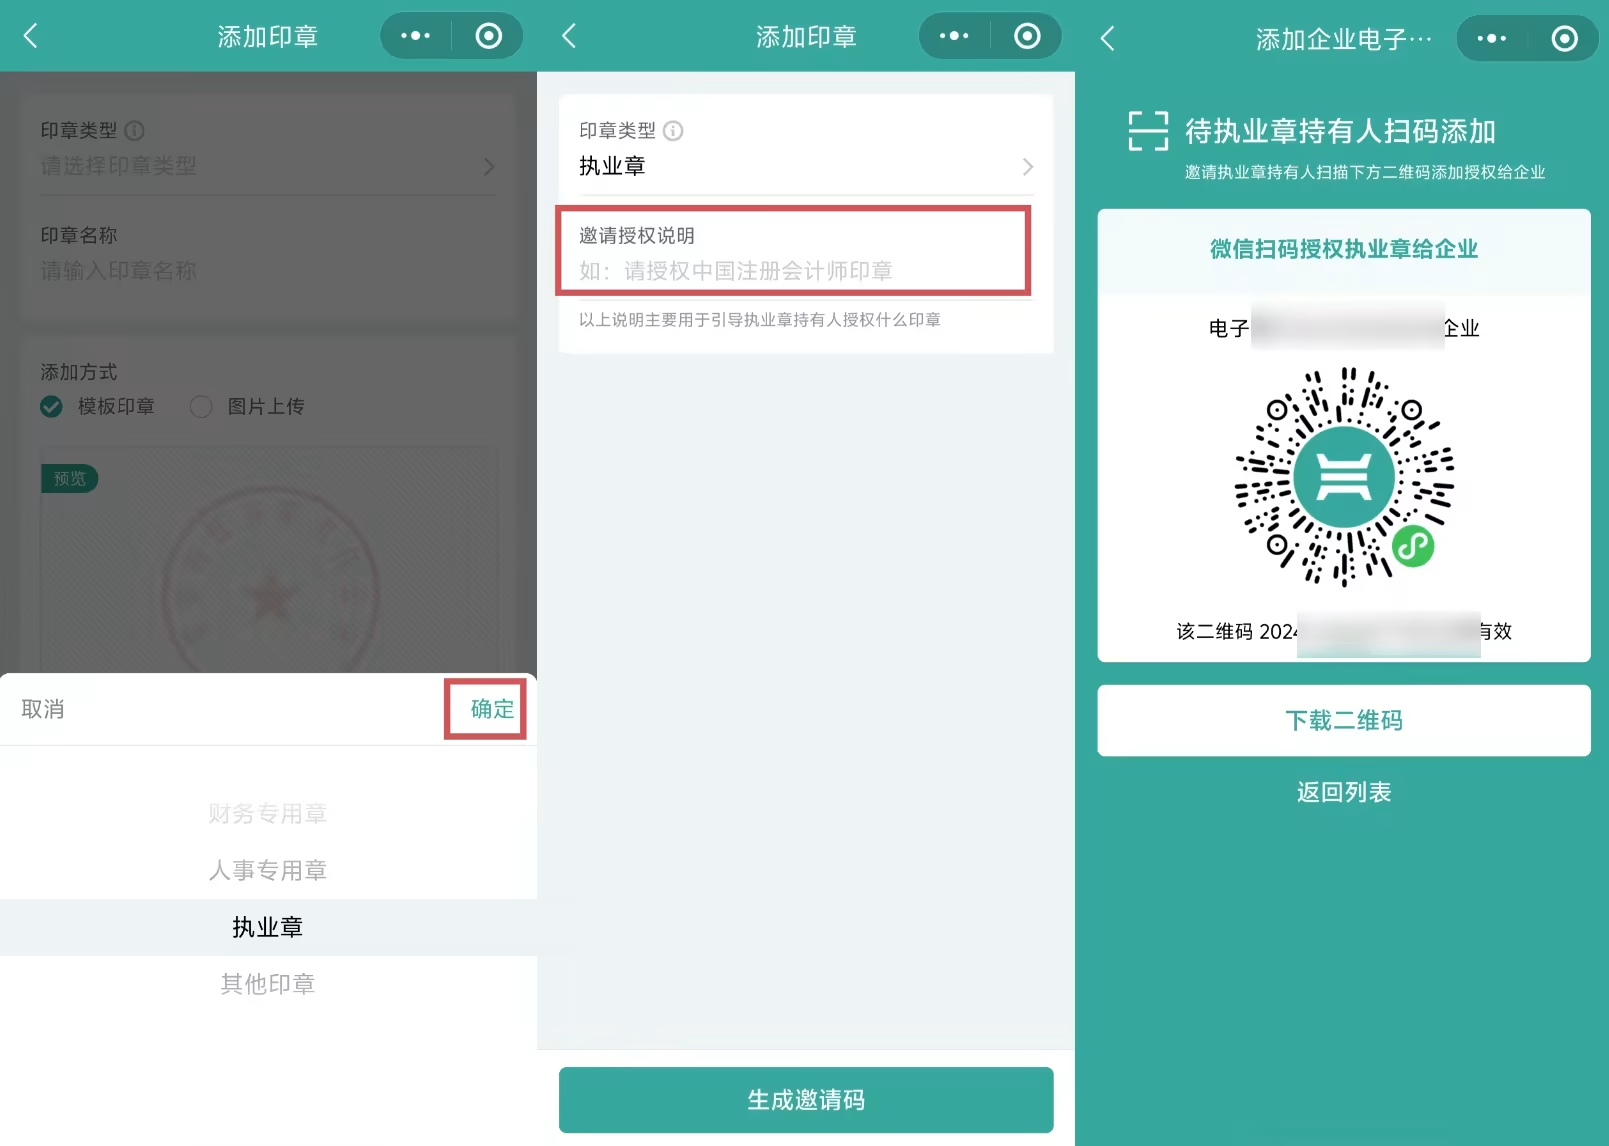Screen dimensions: 1609x1146
Task: Pick 财务专用章 in the seal type picker
Action: [x=268, y=814]
